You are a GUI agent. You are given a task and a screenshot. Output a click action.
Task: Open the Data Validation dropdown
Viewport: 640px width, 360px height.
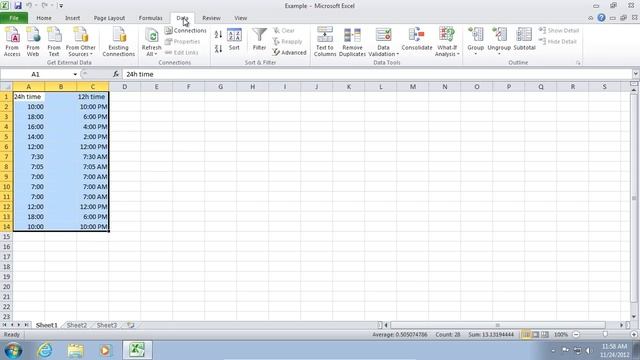384,54
